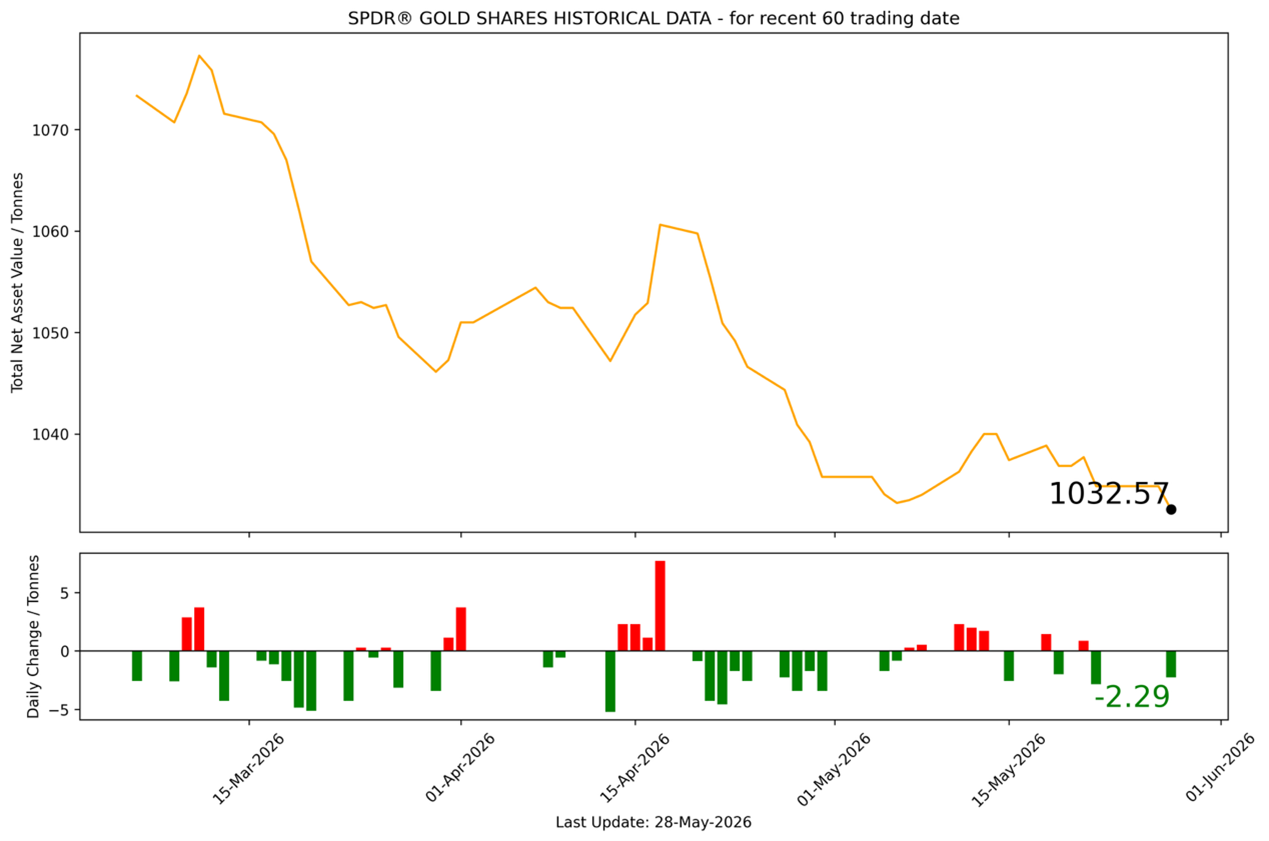This screenshot has width=1269, height=841.
Task: Click the 5 tick on daily change axis
Action: click(x=63, y=592)
